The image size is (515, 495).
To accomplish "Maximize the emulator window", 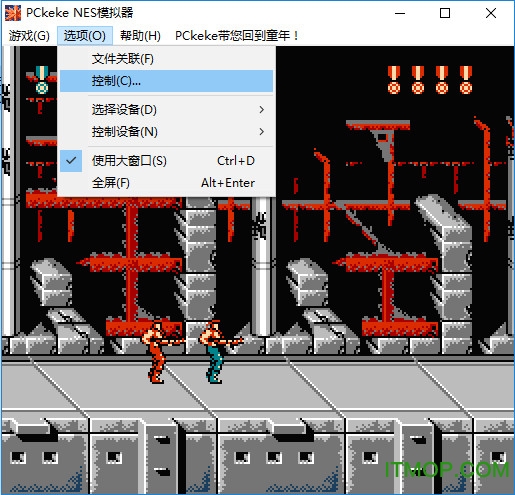I will click(x=445, y=13).
